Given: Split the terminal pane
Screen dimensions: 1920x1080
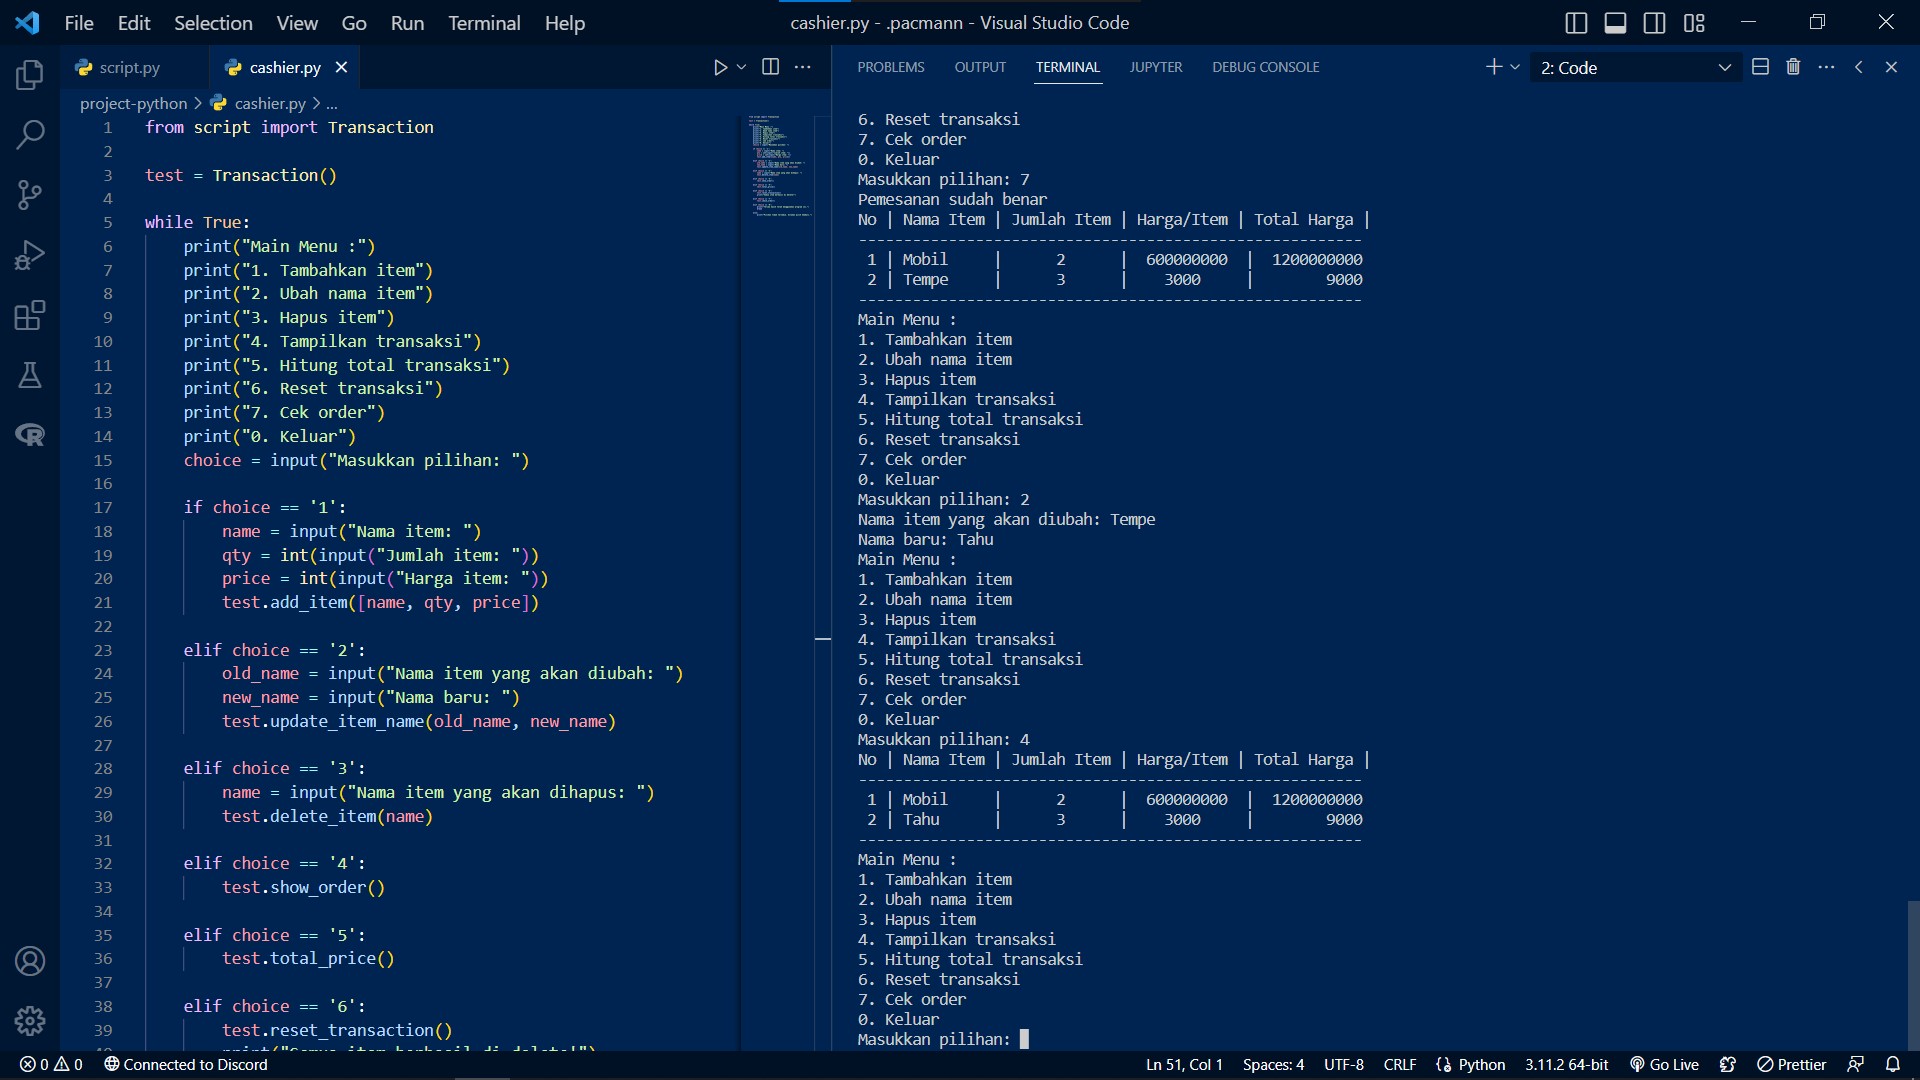Looking at the screenshot, I should point(1760,66).
